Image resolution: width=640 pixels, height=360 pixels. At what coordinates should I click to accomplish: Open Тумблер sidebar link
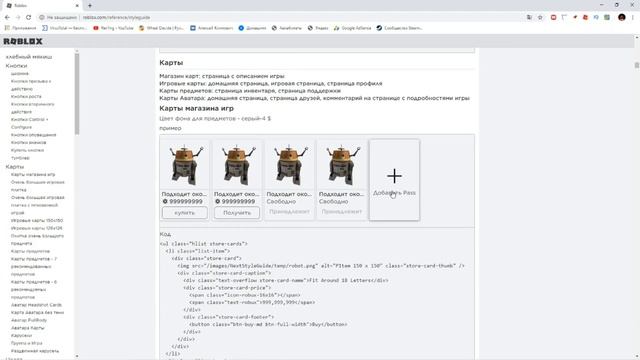(20, 158)
